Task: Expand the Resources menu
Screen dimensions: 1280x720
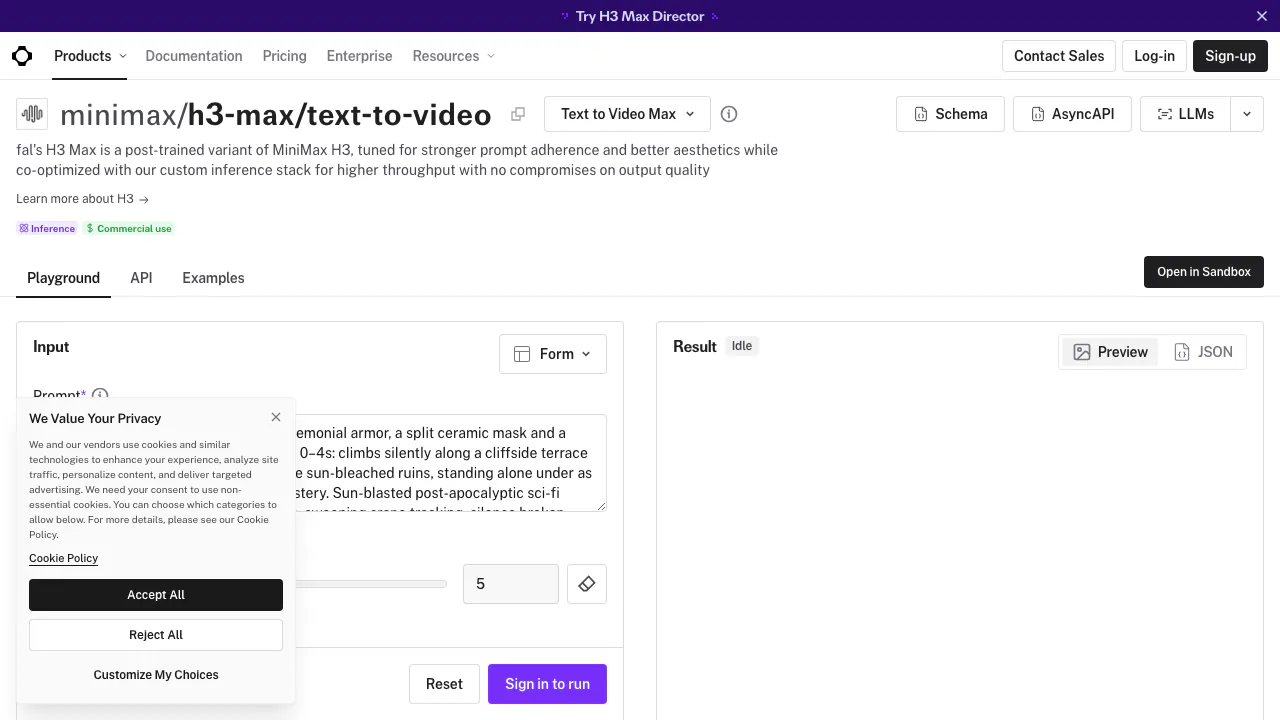Action: coord(454,56)
